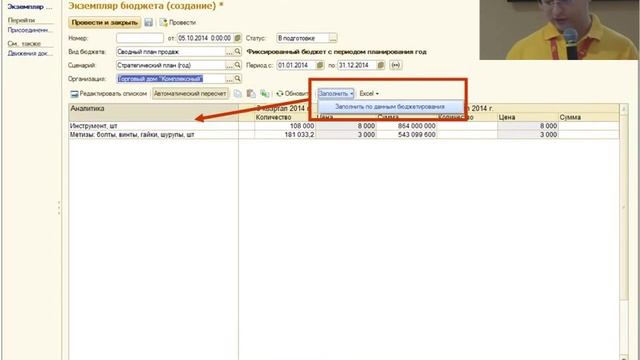
Task: Open the Заполнить dropdown menu
Action: [336, 93]
